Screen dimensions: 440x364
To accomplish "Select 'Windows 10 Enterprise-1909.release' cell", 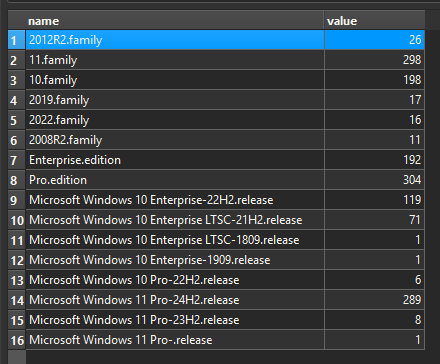I will [x=175, y=260].
